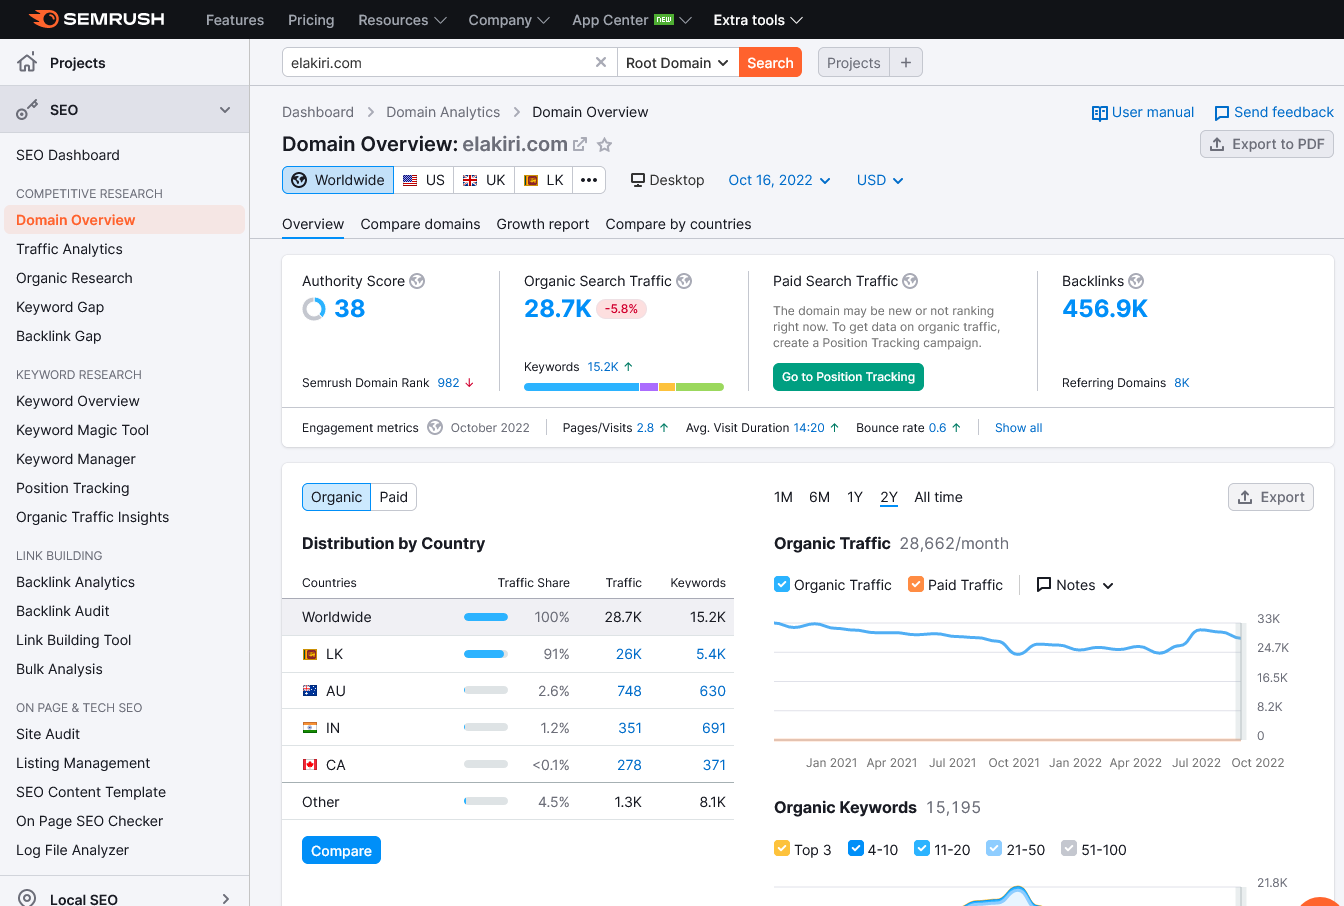The height and width of the screenshot is (906, 1344).
Task: Open external link icon next to elakiri.com
Action: coord(580,144)
